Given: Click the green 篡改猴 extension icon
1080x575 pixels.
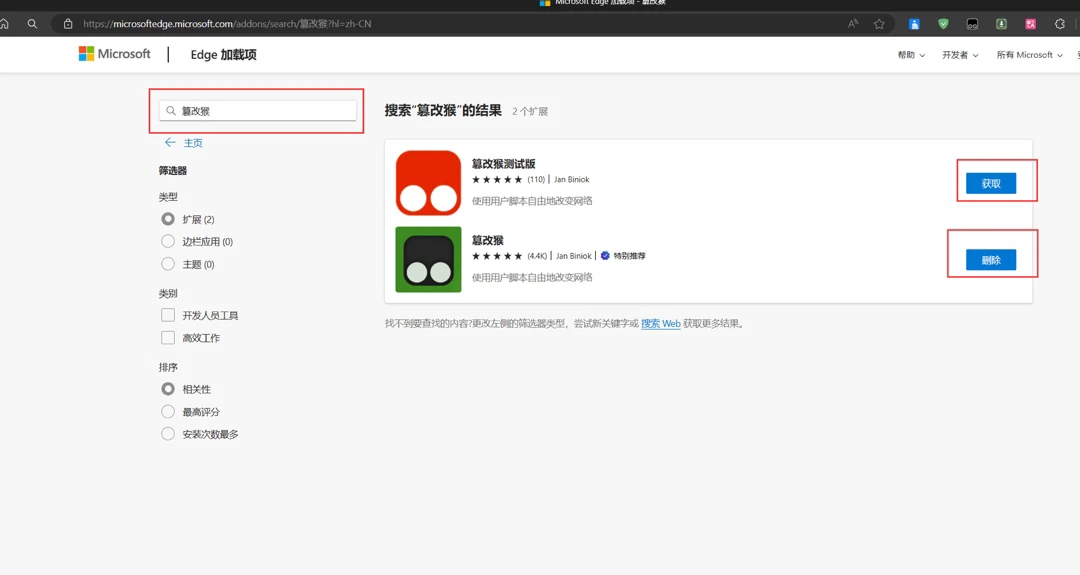Looking at the screenshot, I should (x=428, y=260).
